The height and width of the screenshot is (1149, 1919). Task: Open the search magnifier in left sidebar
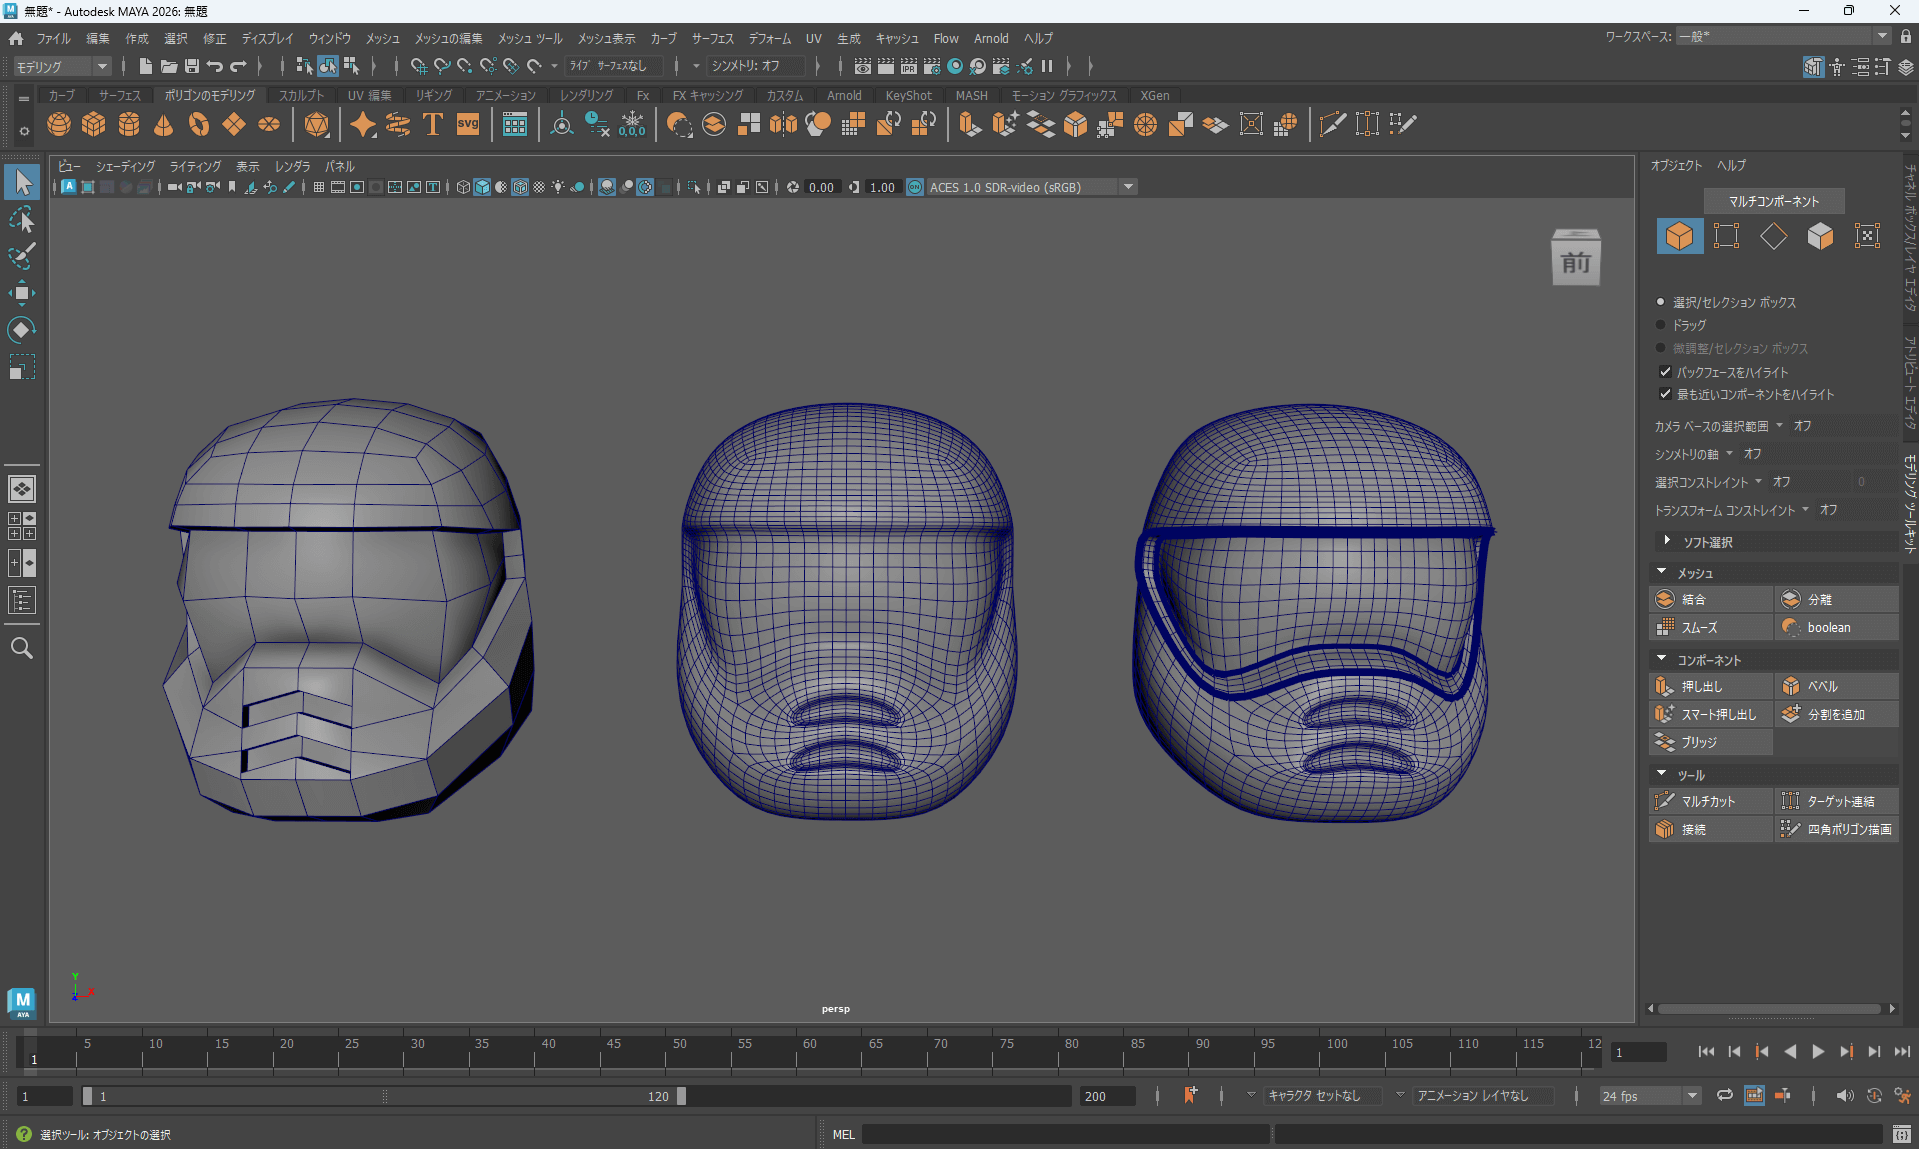pyautogui.click(x=22, y=648)
